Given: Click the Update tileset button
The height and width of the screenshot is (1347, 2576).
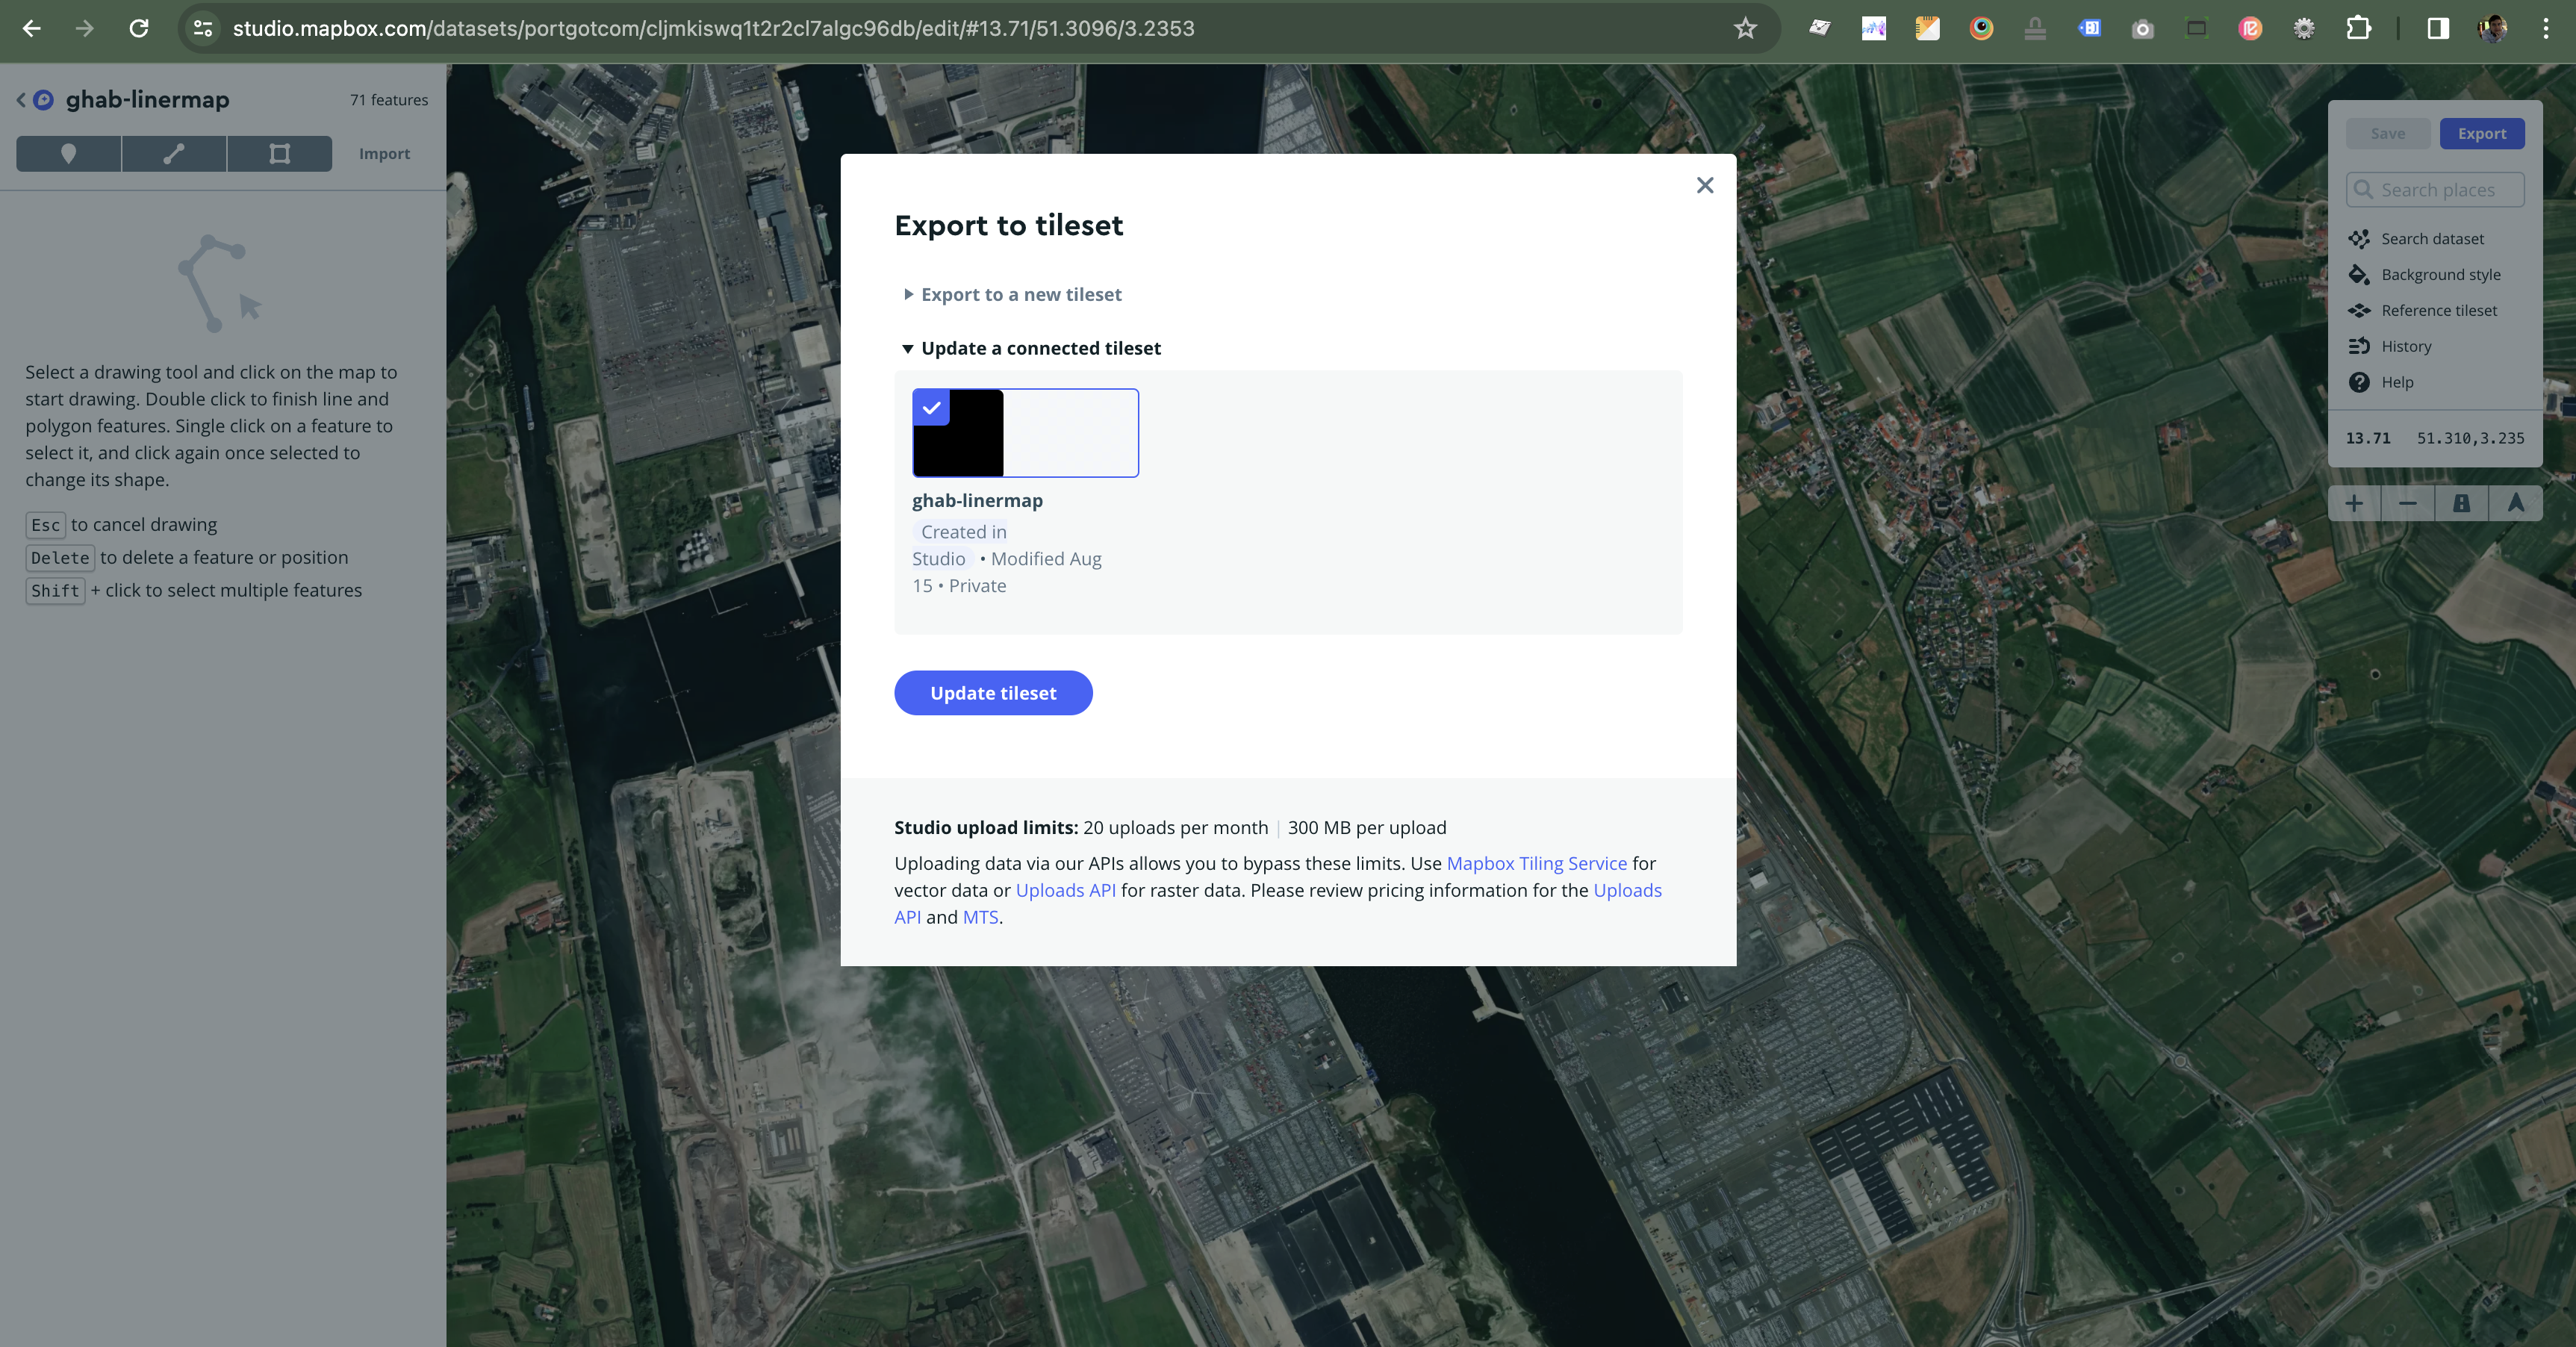Looking at the screenshot, I should tap(992, 693).
